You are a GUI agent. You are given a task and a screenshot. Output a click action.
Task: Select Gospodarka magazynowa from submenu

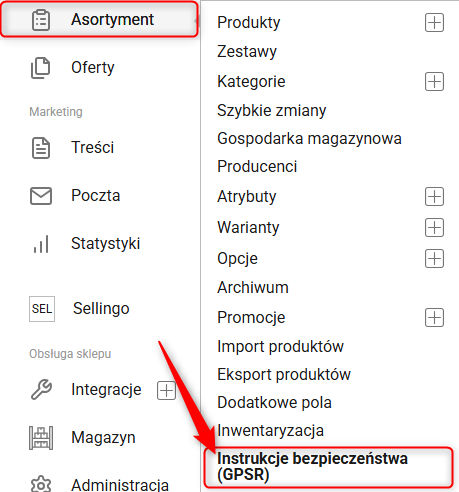[x=309, y=139]
